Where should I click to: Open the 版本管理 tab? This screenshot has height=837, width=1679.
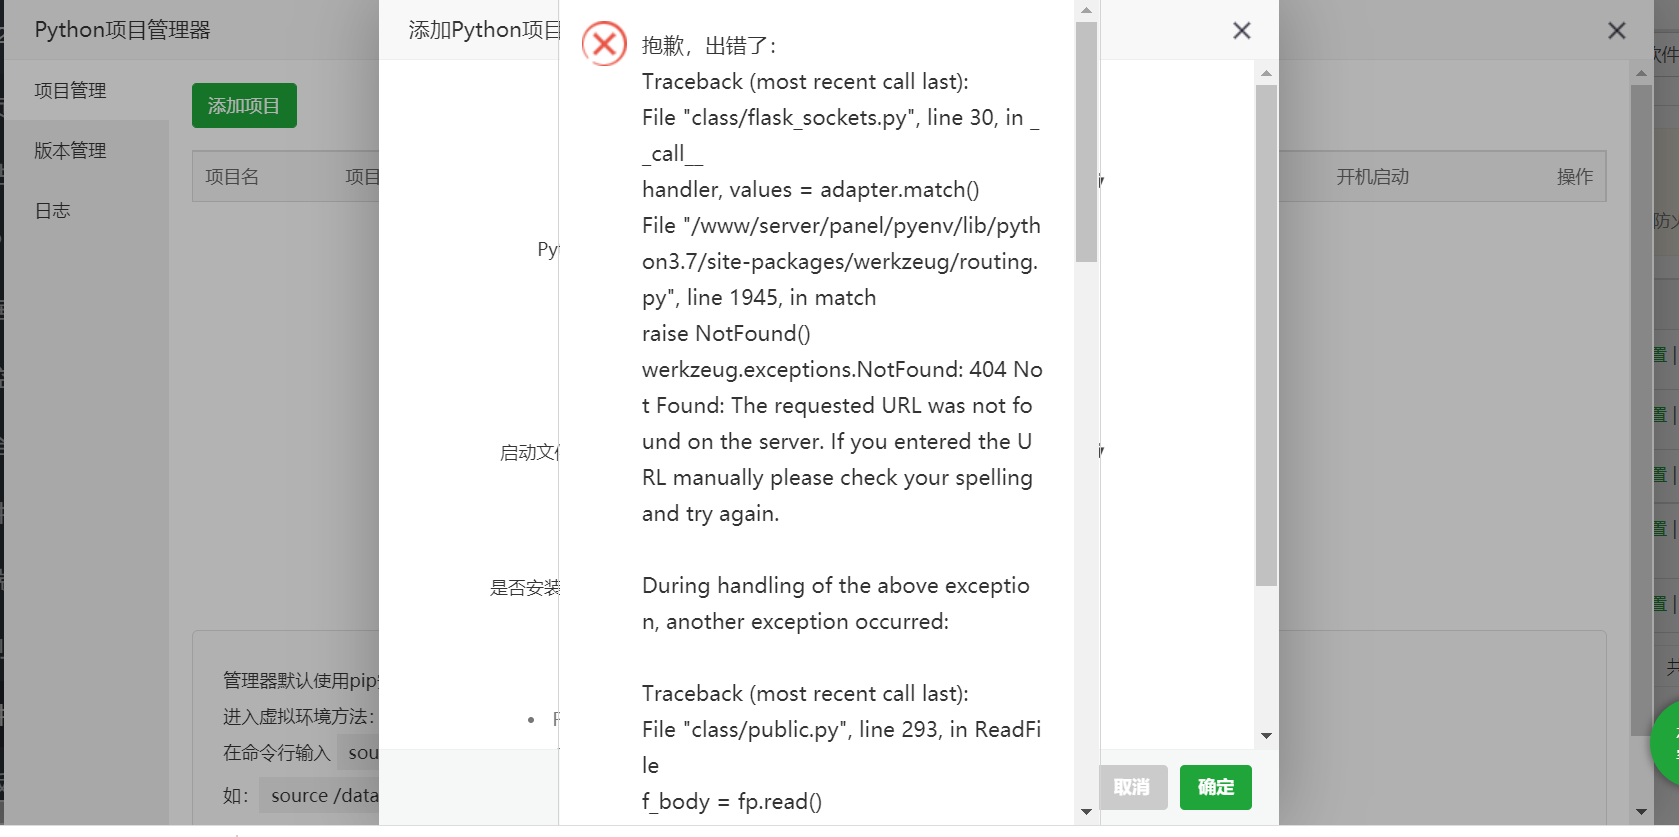pyautogui.click(x=70, y=151)
